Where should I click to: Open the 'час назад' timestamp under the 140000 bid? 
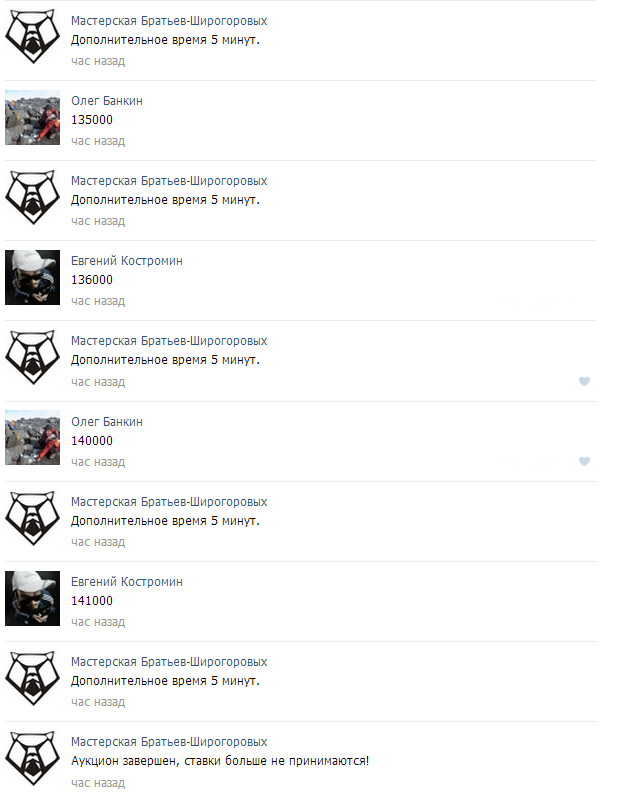coord(98,462)
